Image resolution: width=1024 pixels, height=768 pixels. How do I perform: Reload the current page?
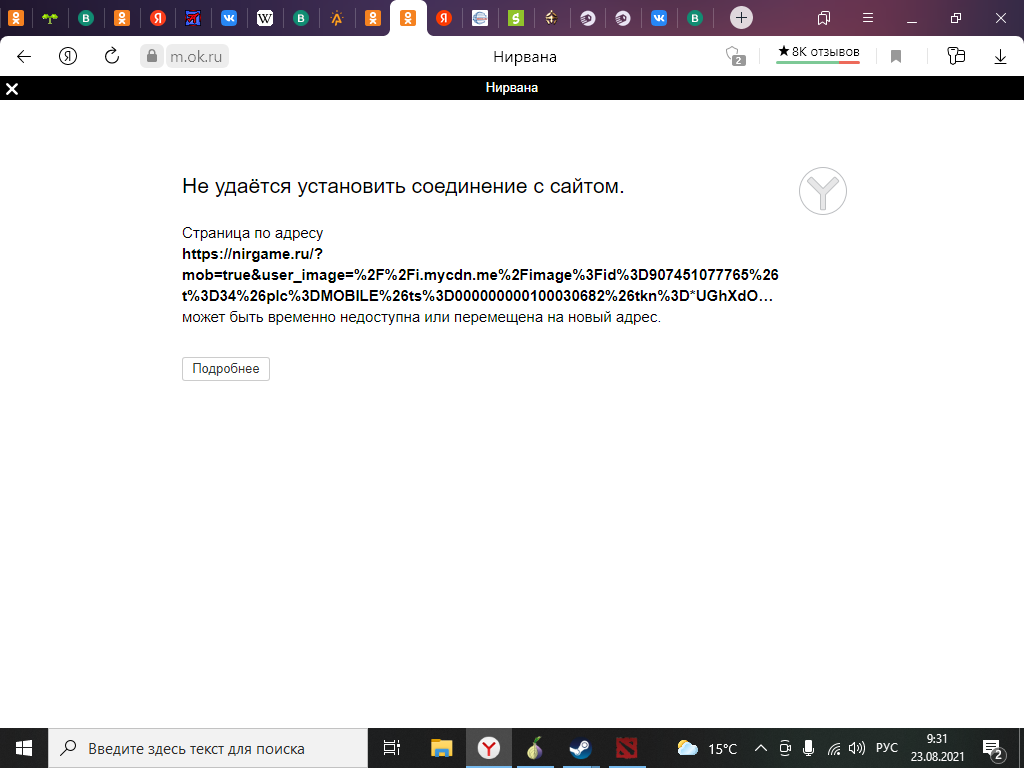pos(112,57)
